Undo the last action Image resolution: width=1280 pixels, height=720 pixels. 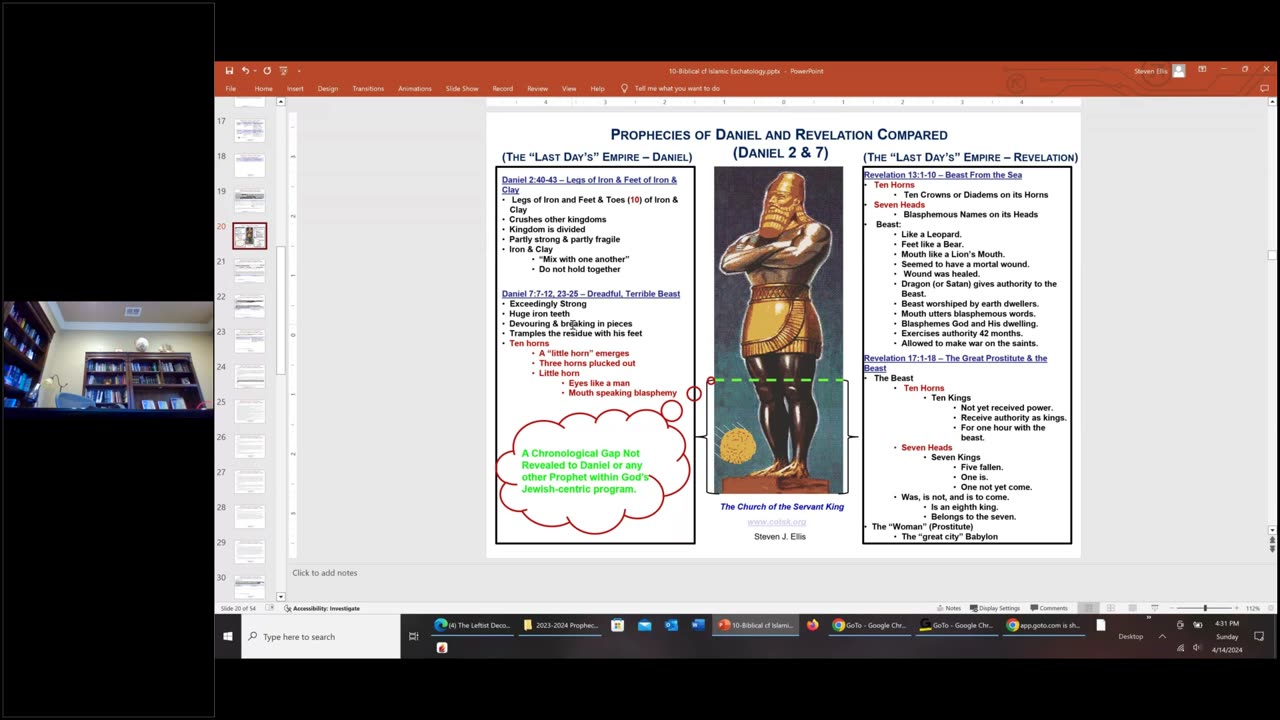tap(245, 71)
